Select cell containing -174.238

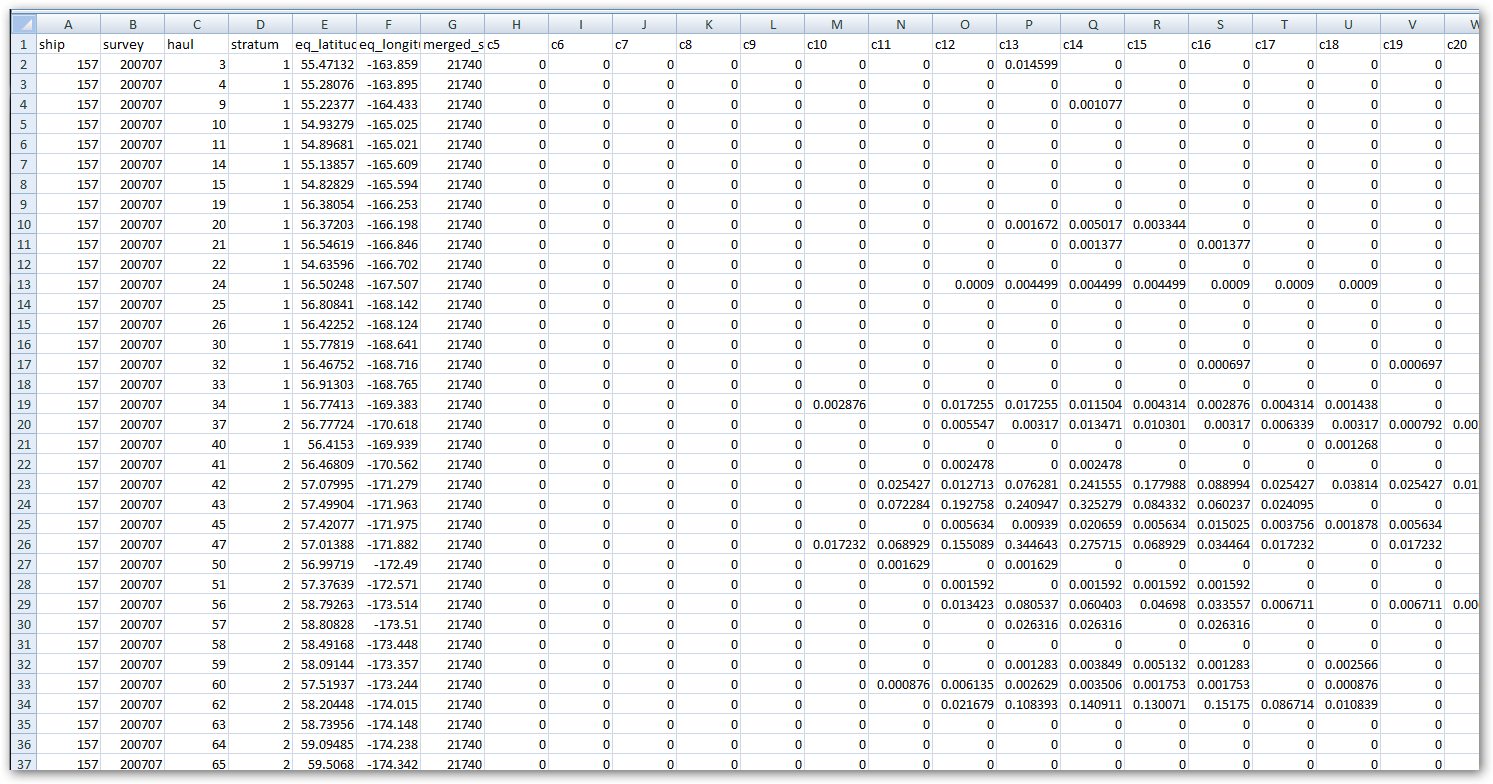coord(388,744)
